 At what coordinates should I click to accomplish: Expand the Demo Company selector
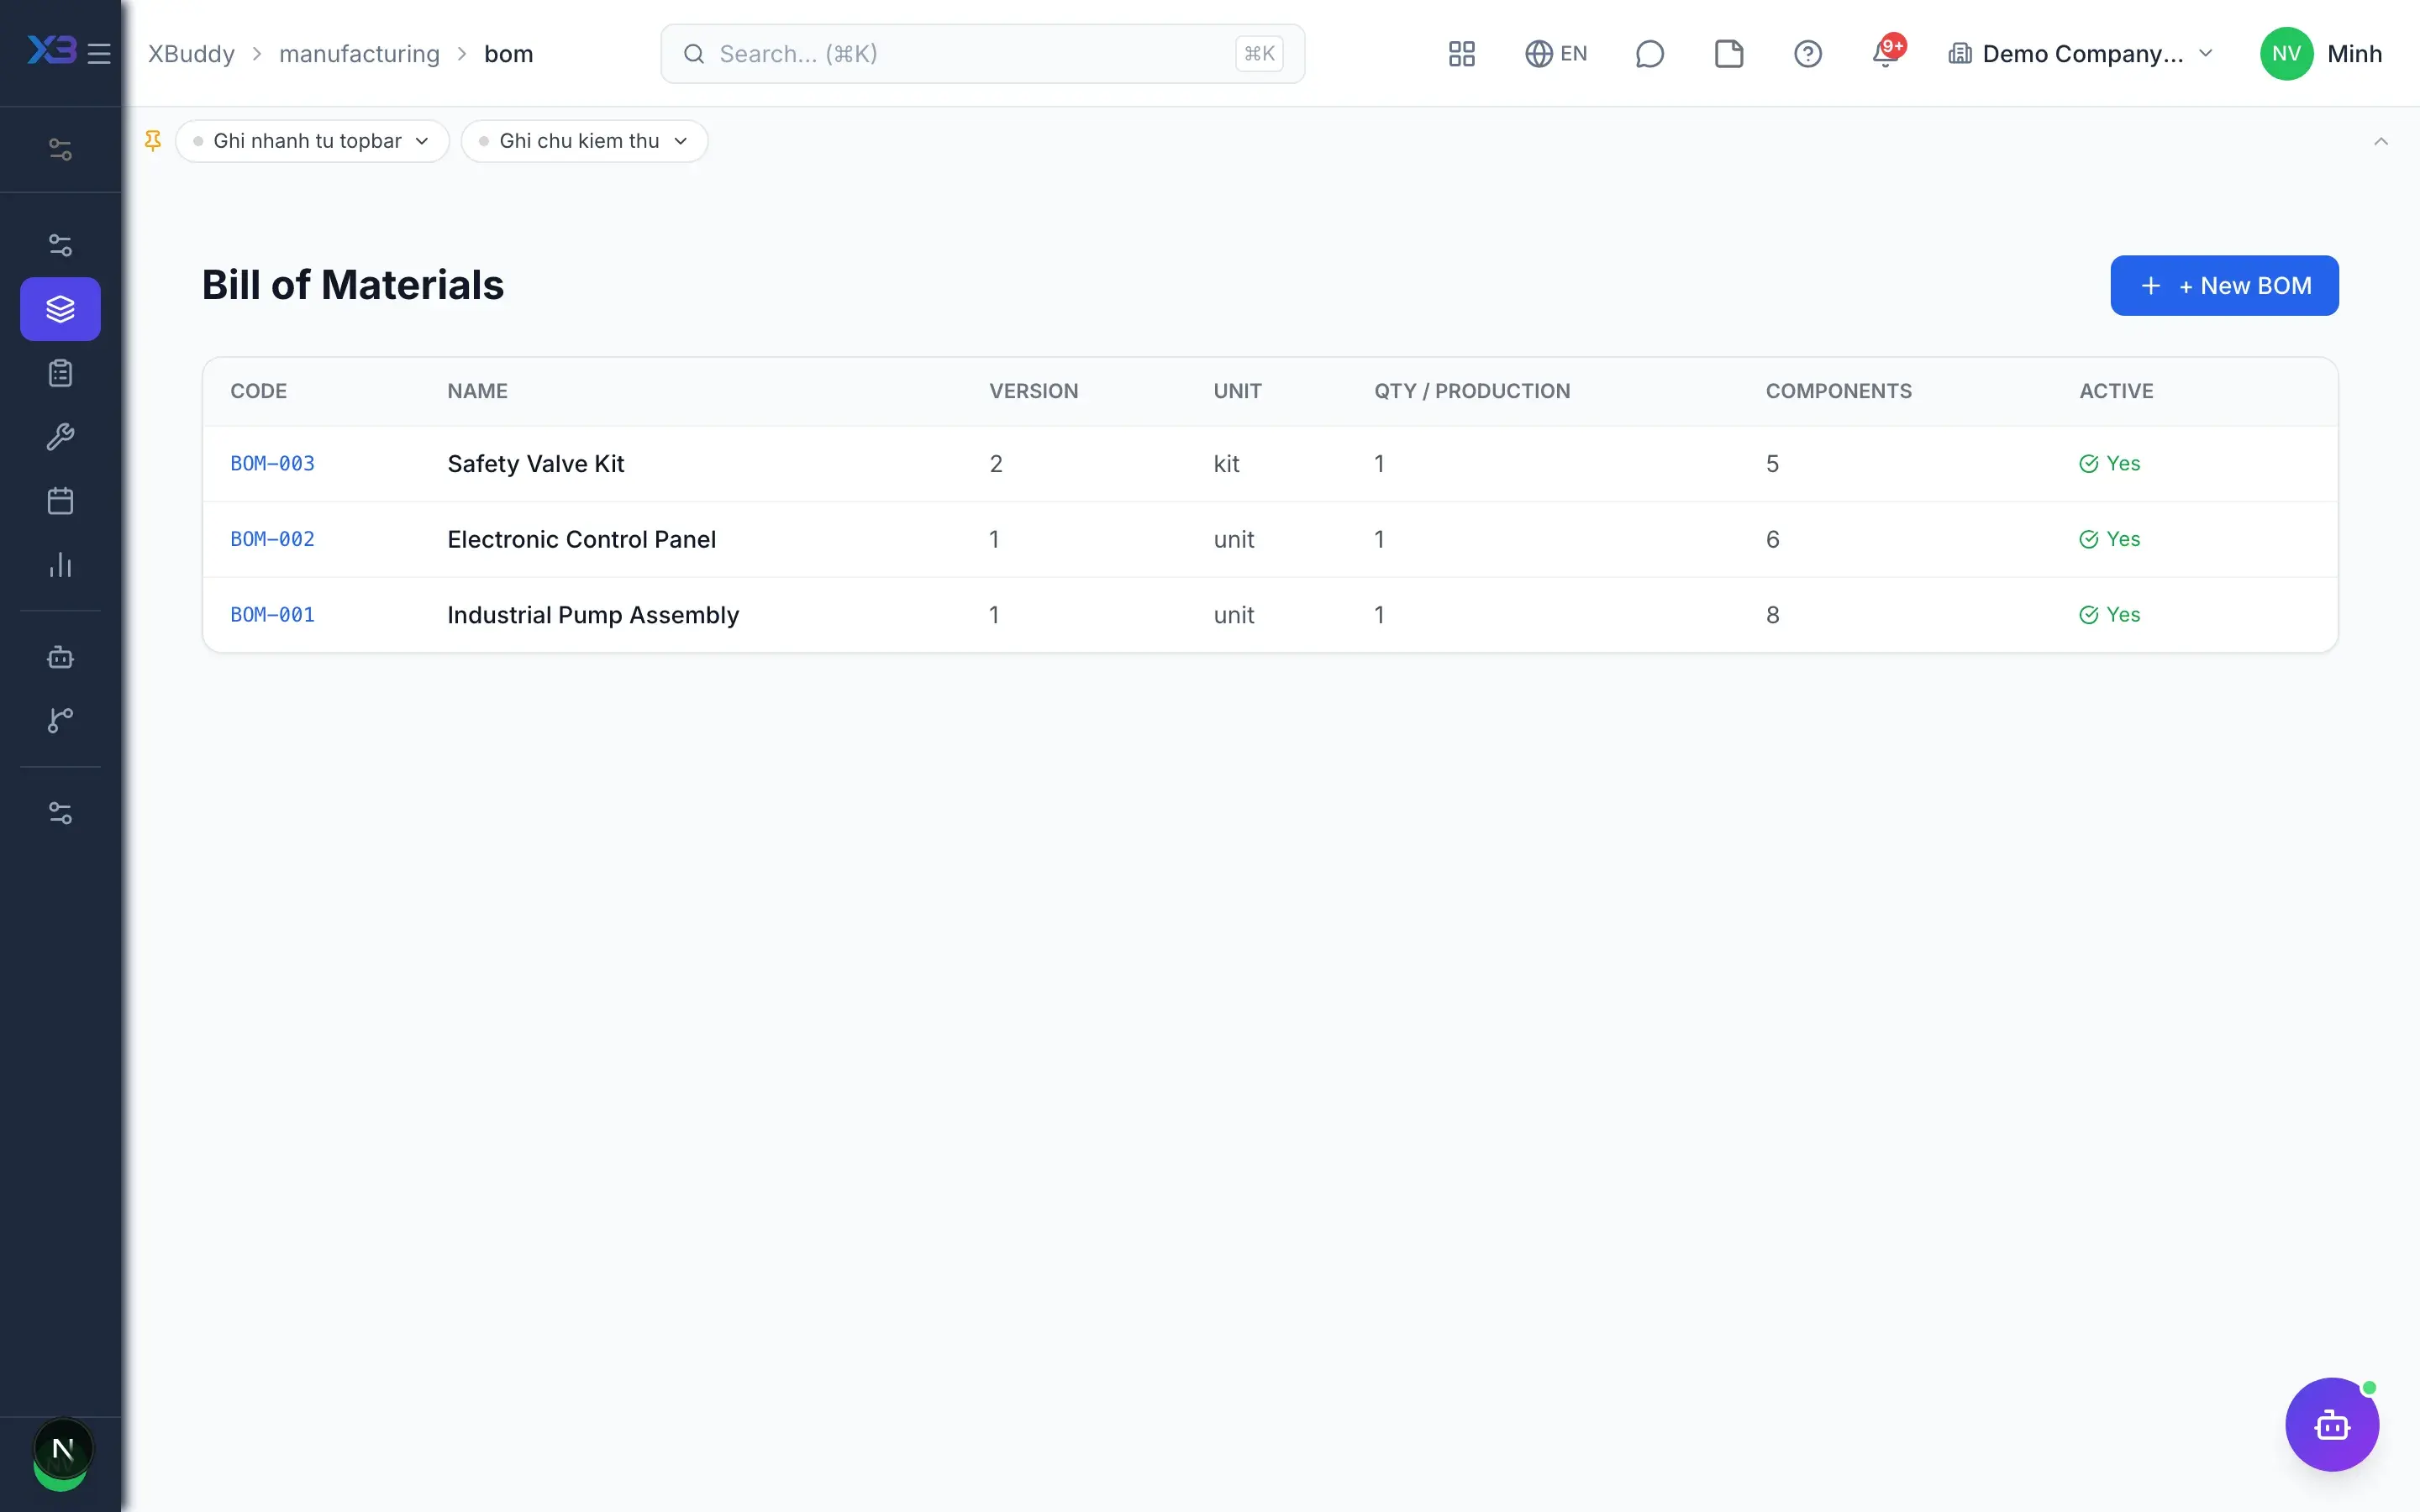point(2080,54)
